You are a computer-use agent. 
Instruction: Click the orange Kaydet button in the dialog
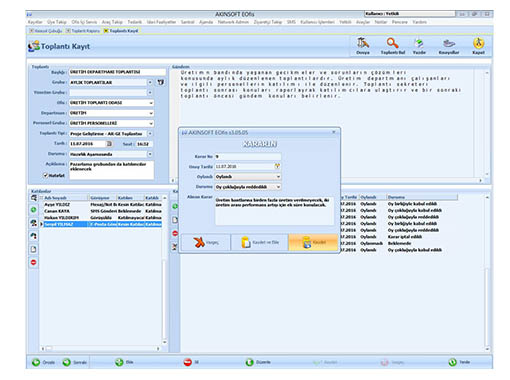point(313,242)
